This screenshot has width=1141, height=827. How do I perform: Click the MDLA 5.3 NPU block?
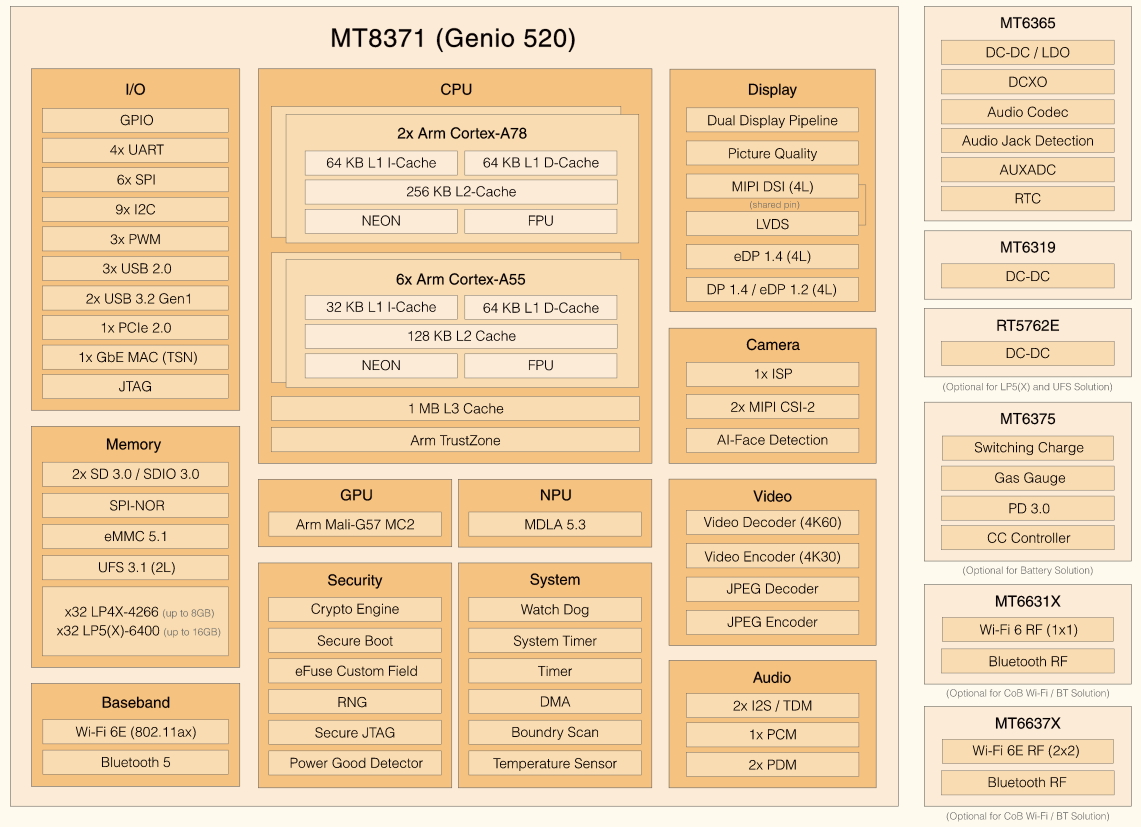click(x=555, y=524)
